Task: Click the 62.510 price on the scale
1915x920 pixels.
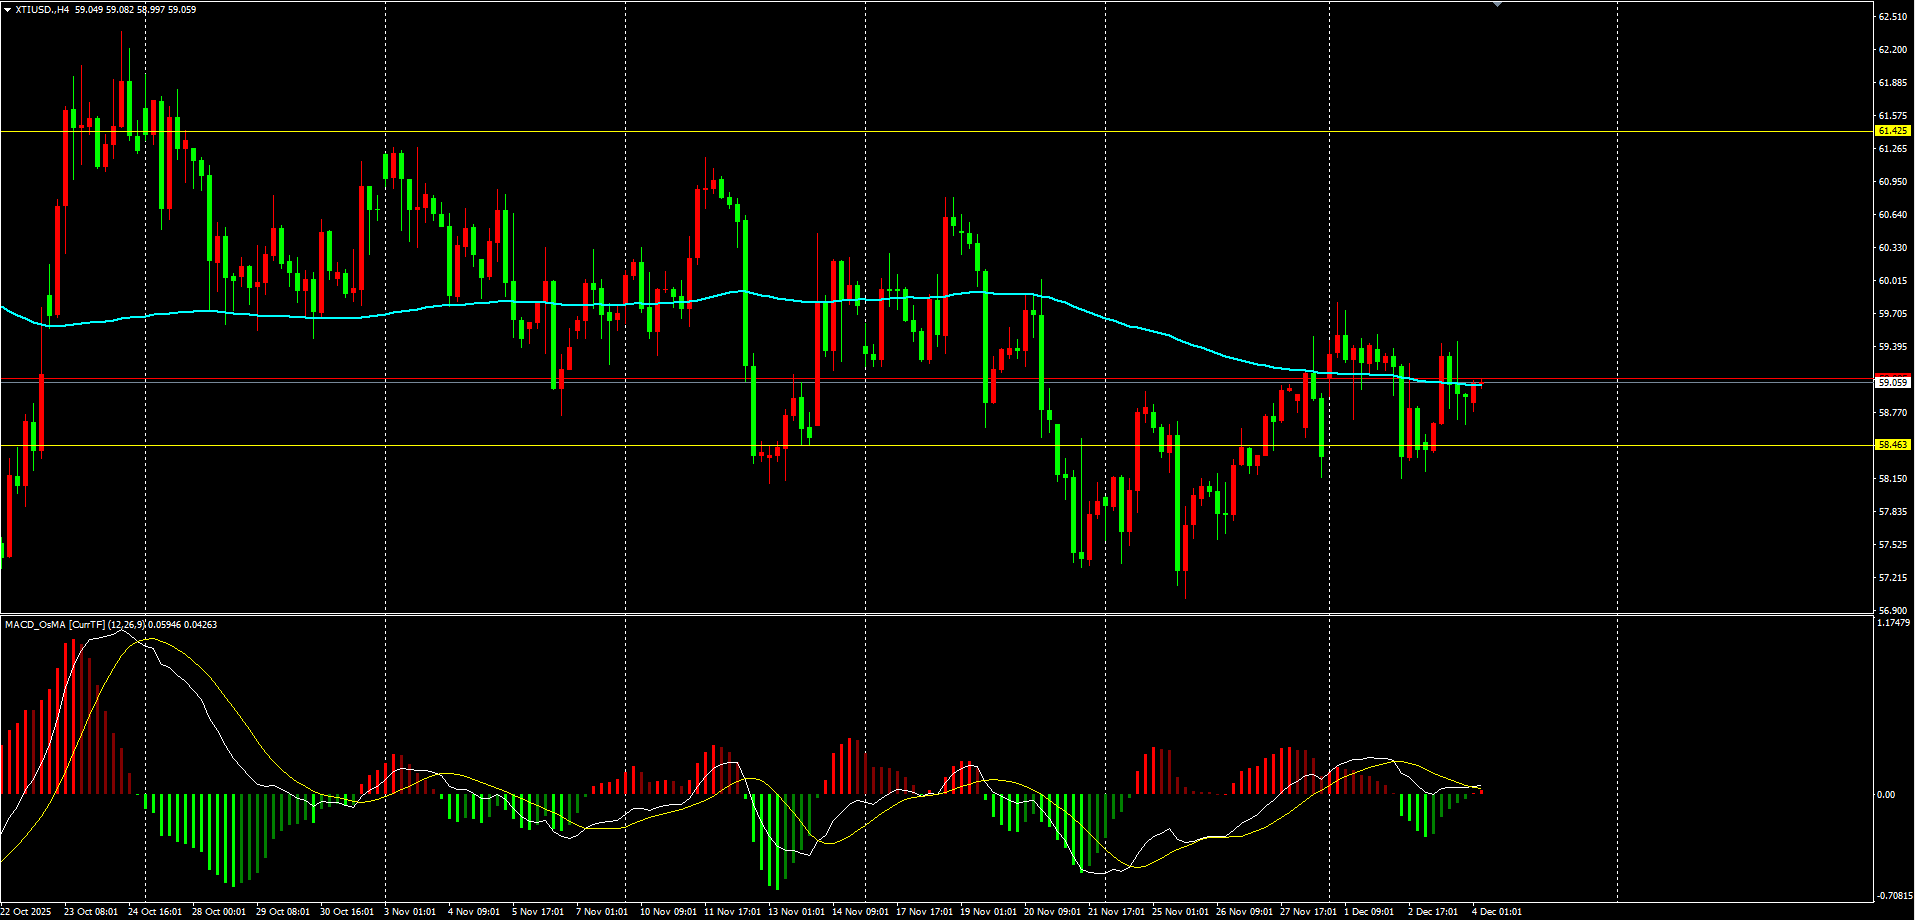Action: pyautogui.click(x=1892, y=17)
